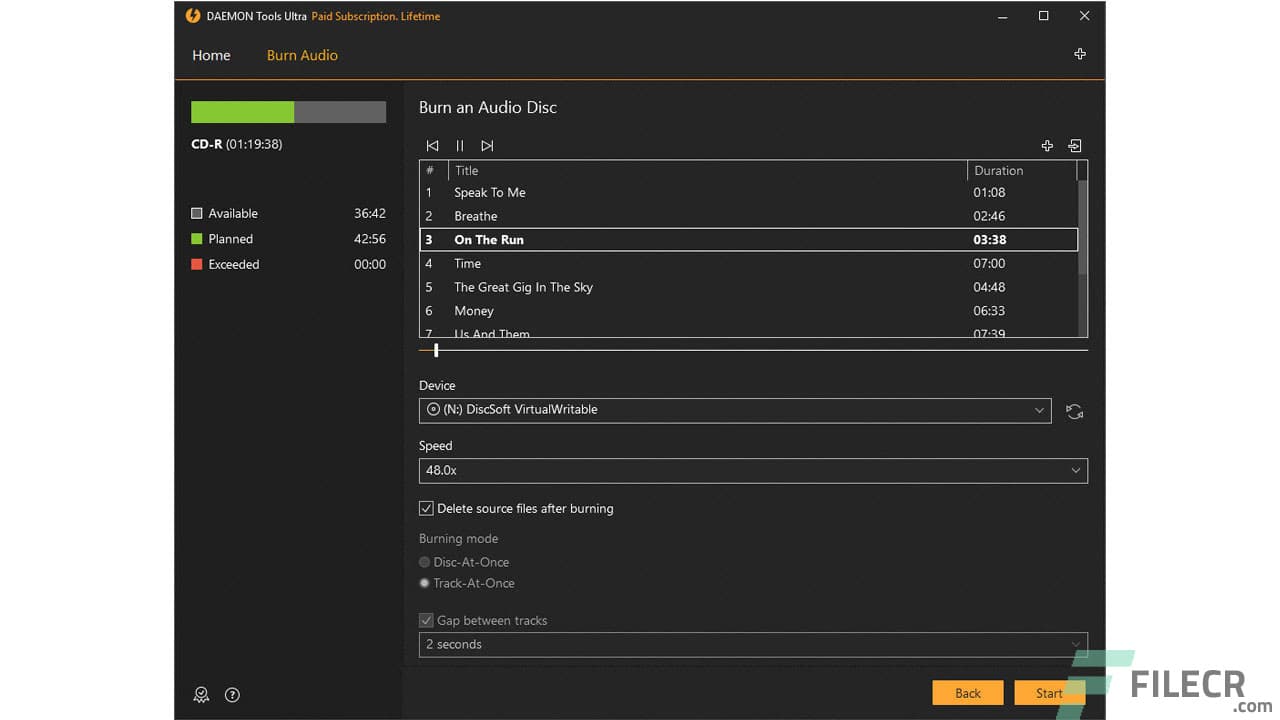Image resolution: width=1280 pixels, height=720 pixels.
Task: Click the license badge icon bottom-left
Action: click(x=201, y=694)
